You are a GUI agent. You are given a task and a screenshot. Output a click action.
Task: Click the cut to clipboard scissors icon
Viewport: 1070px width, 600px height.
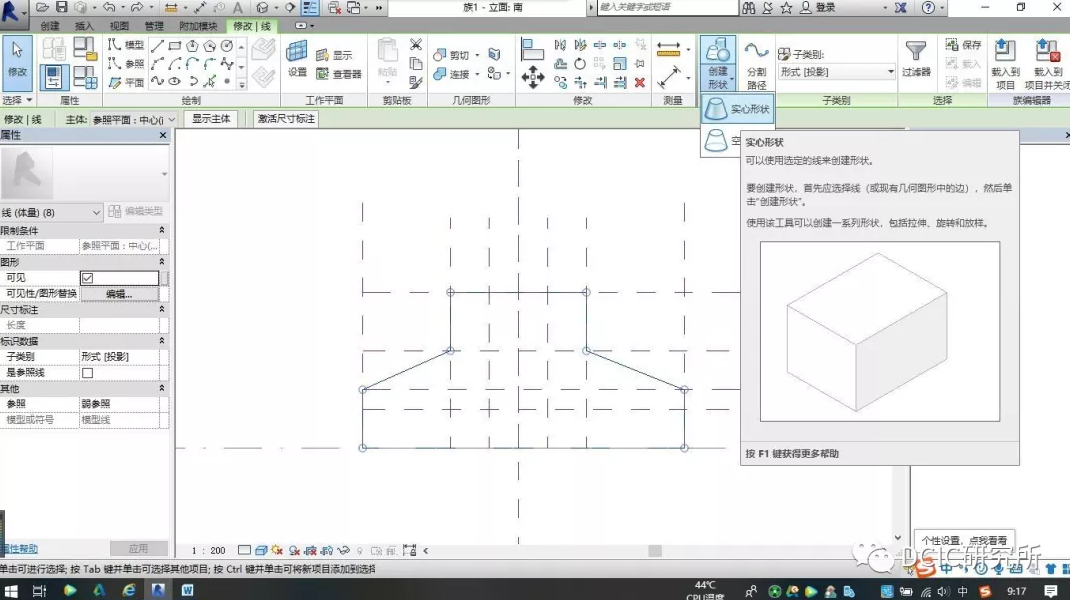click(x=416, y=45)
